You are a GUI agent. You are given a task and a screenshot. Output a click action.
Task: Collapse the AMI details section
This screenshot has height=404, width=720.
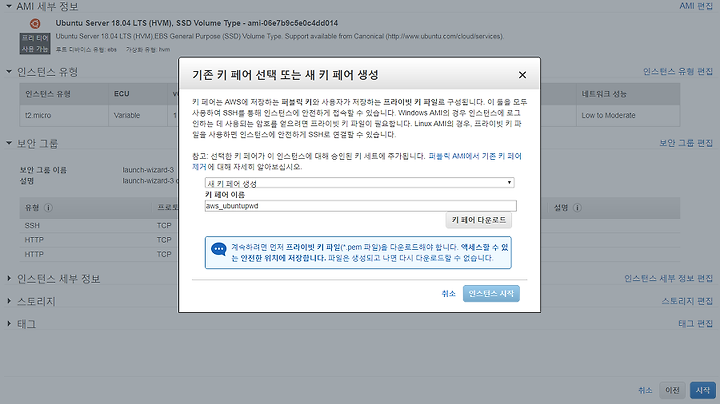pyautogui.click(x=9, y=6)
